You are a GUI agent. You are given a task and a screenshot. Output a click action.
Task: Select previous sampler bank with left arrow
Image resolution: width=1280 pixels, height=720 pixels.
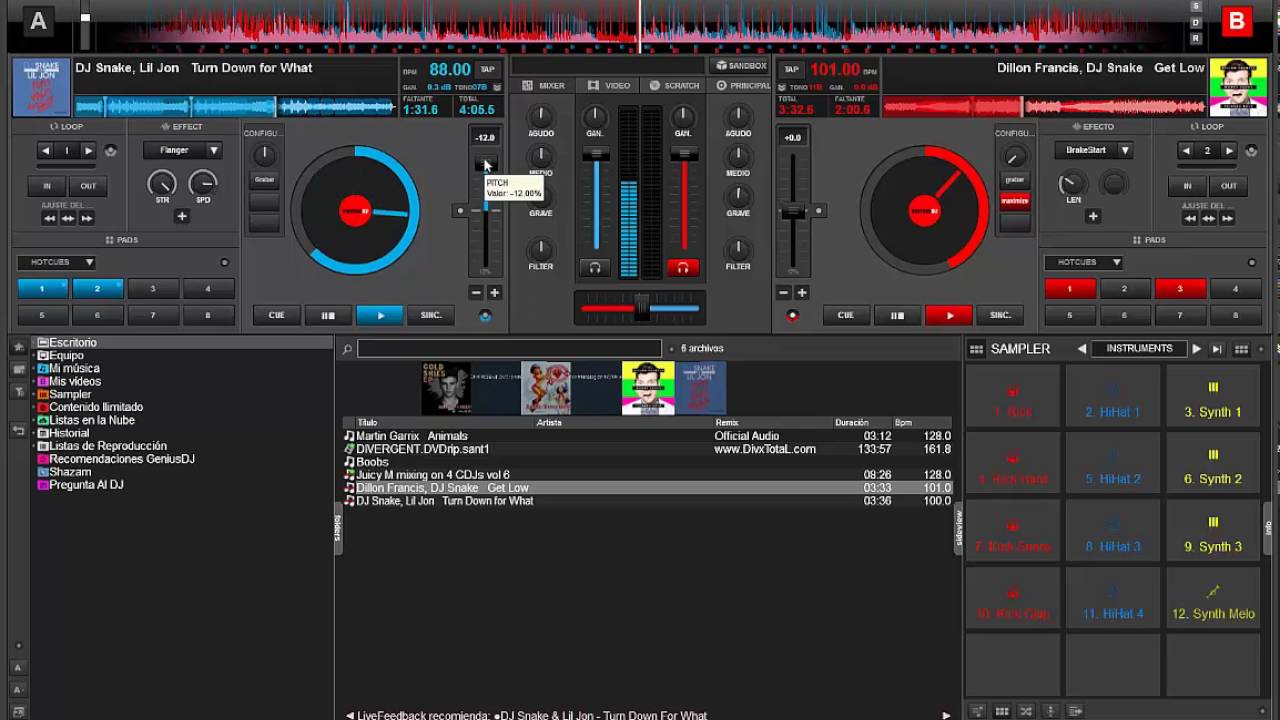[x=1082, y=349]
